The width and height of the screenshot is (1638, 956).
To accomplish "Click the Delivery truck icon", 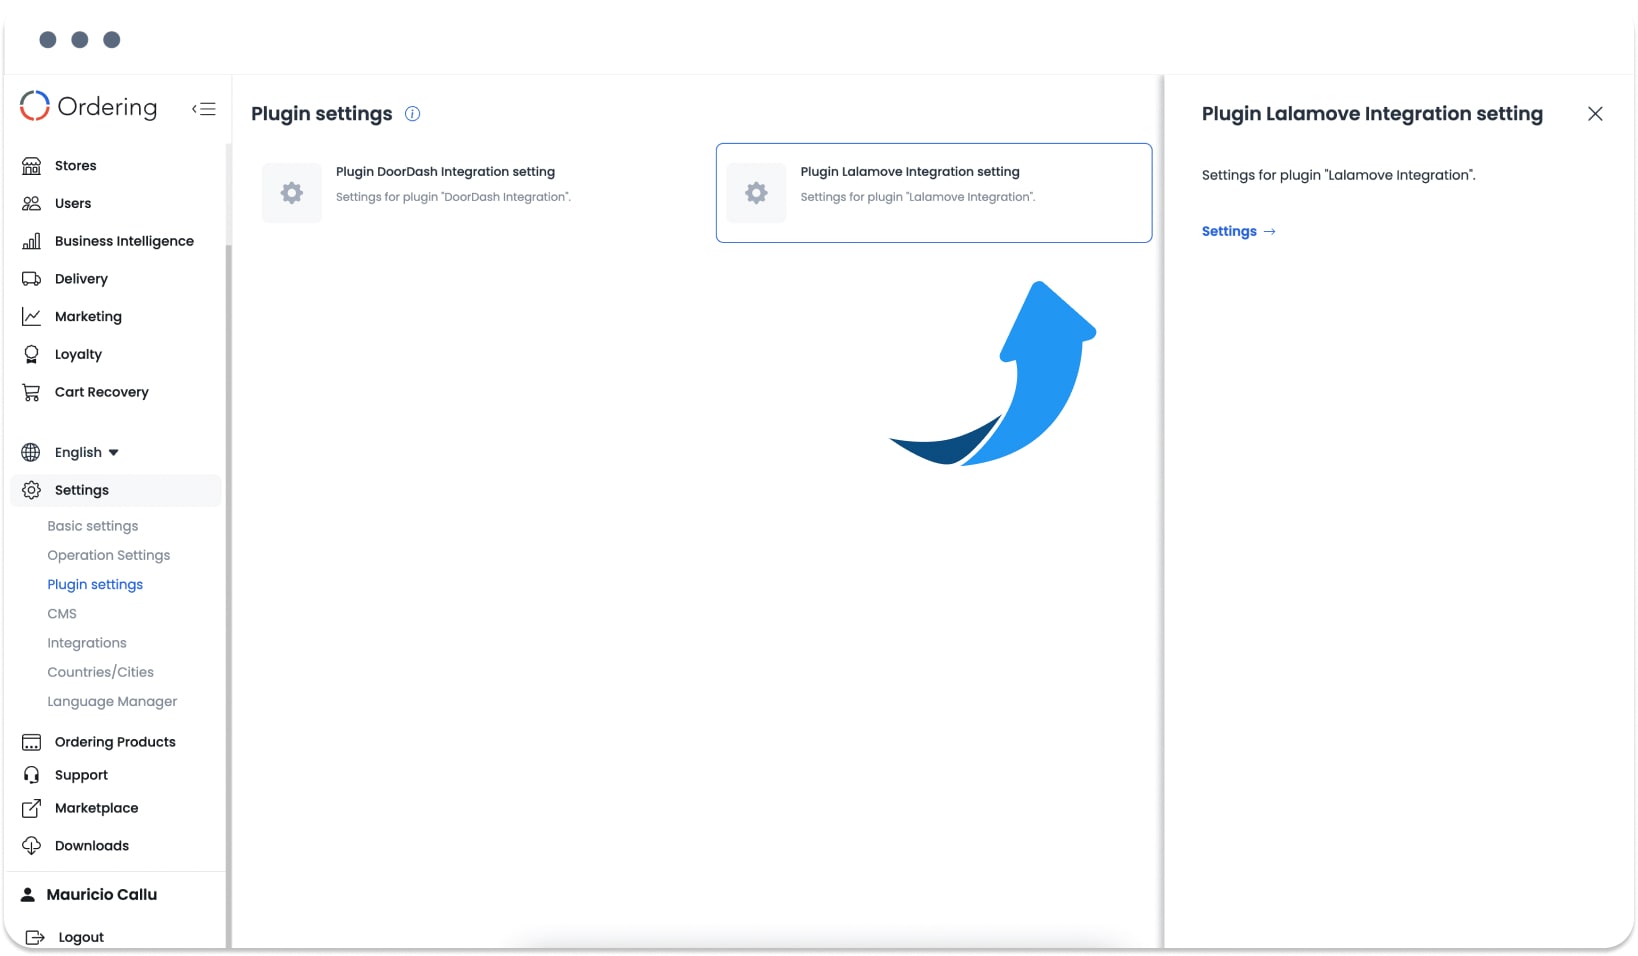I will [x=32, y=279].
